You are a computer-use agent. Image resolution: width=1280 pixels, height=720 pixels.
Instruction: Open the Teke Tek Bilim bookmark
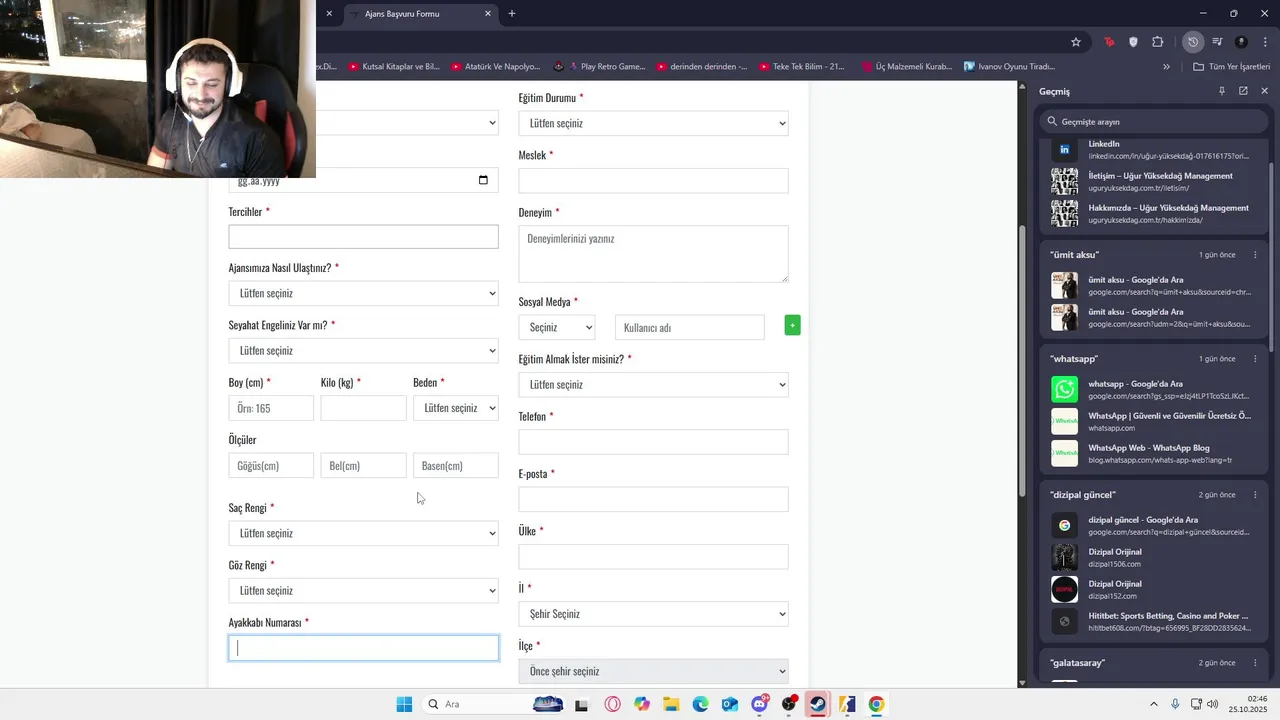click(x=801, y=67)
